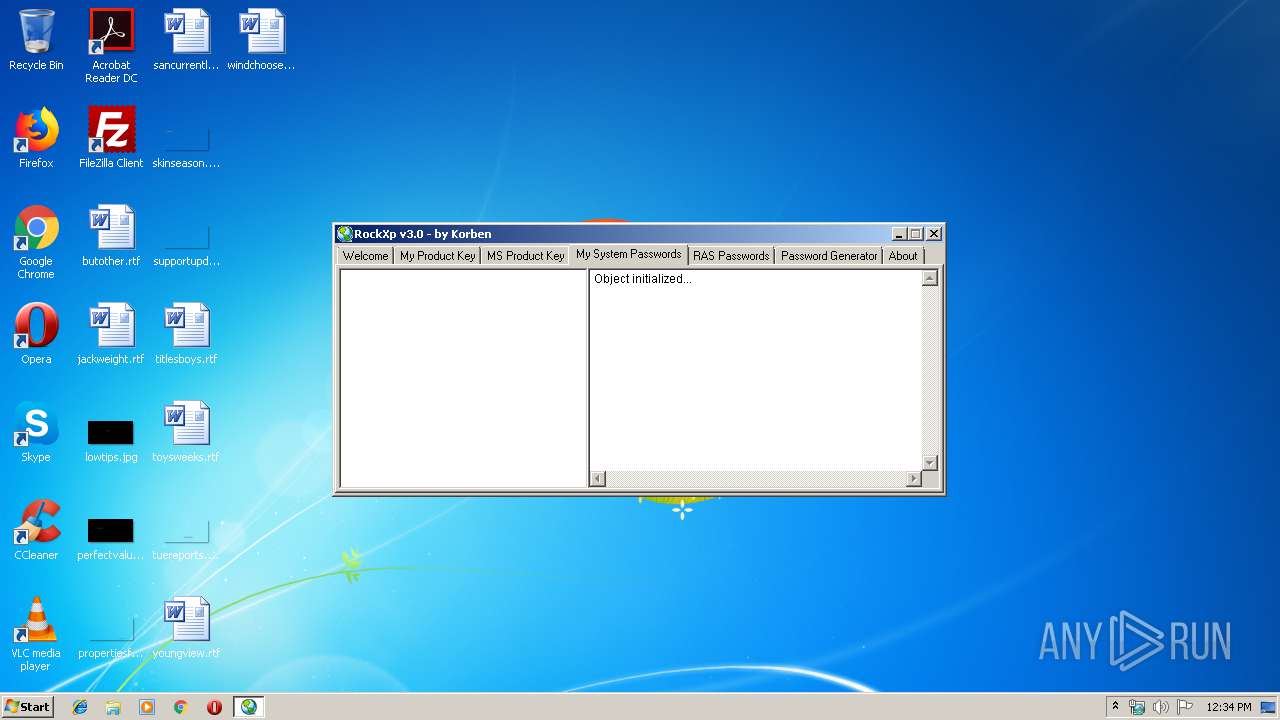Show hidden tray icons arrow
The height and width of the screenshot is (720, 1280).
(x=1115, y=707)
